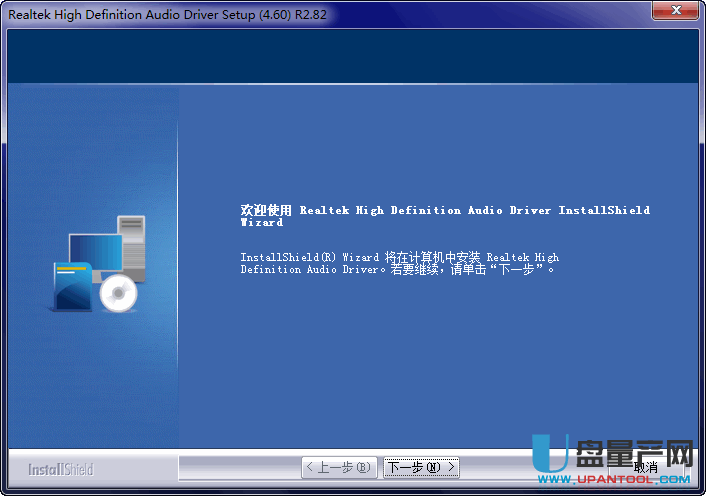
Task: Click the 欢迎使用 welcome heading
Action: pos(266,210)
